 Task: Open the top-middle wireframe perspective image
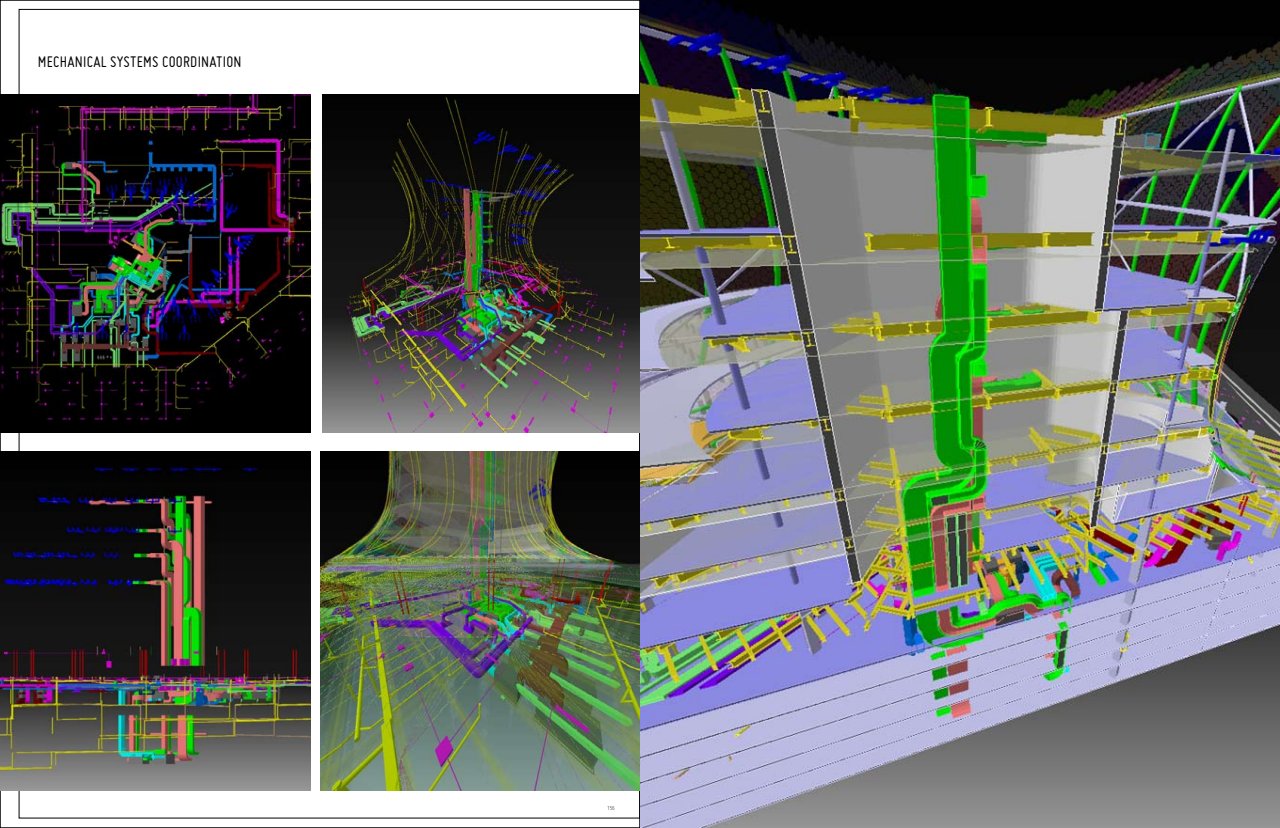[480, 263]
